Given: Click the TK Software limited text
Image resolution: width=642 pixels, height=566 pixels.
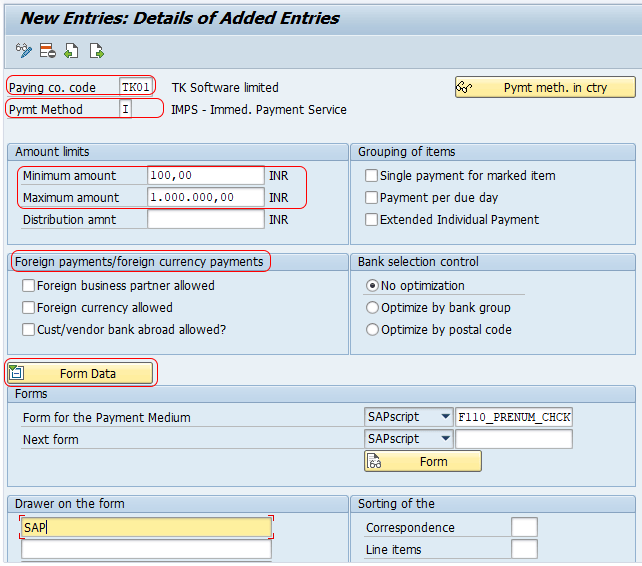Looking at the screenshot, I should (x=225, y=88).
